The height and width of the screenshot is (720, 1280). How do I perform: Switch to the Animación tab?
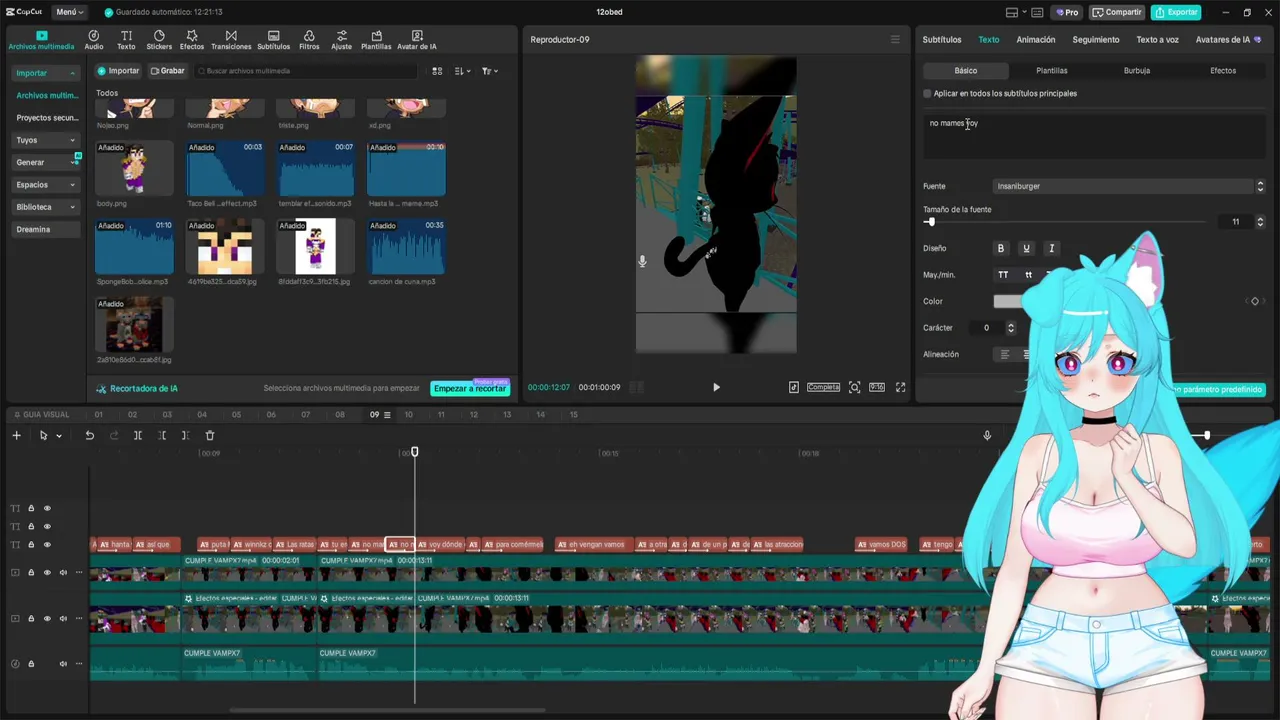coord(1036,40)
